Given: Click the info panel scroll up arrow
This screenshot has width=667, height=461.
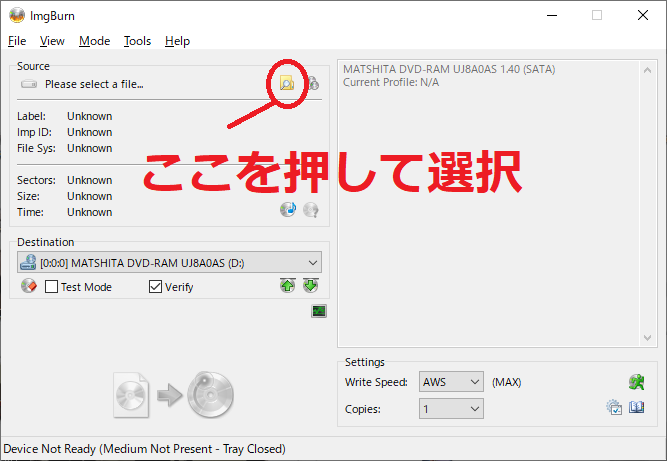Looking at the screenshot, I should tap(647, 70).
